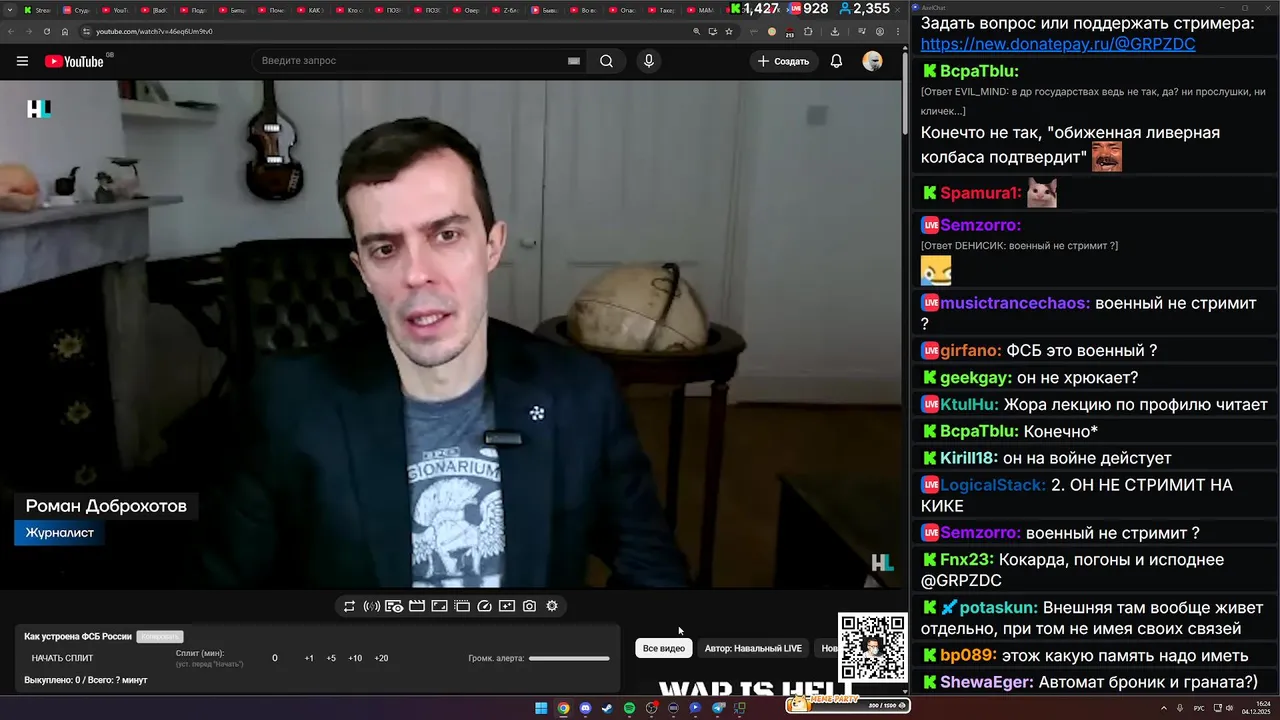Open the Windows Start menu
1280x720 pixels.
pos(541,708)
